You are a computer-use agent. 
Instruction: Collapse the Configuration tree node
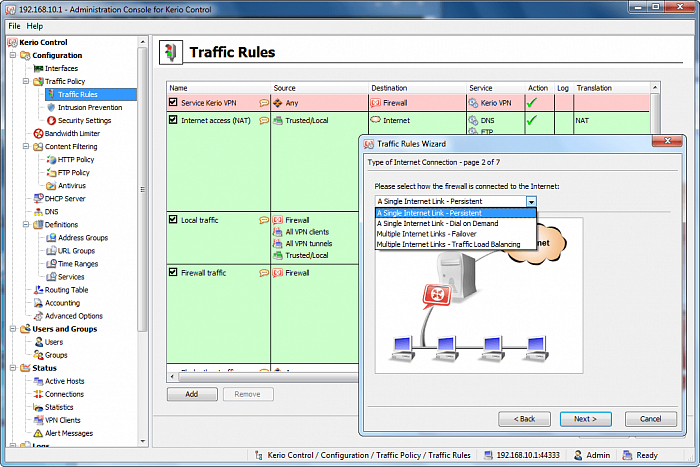click(x=13, y=55)
